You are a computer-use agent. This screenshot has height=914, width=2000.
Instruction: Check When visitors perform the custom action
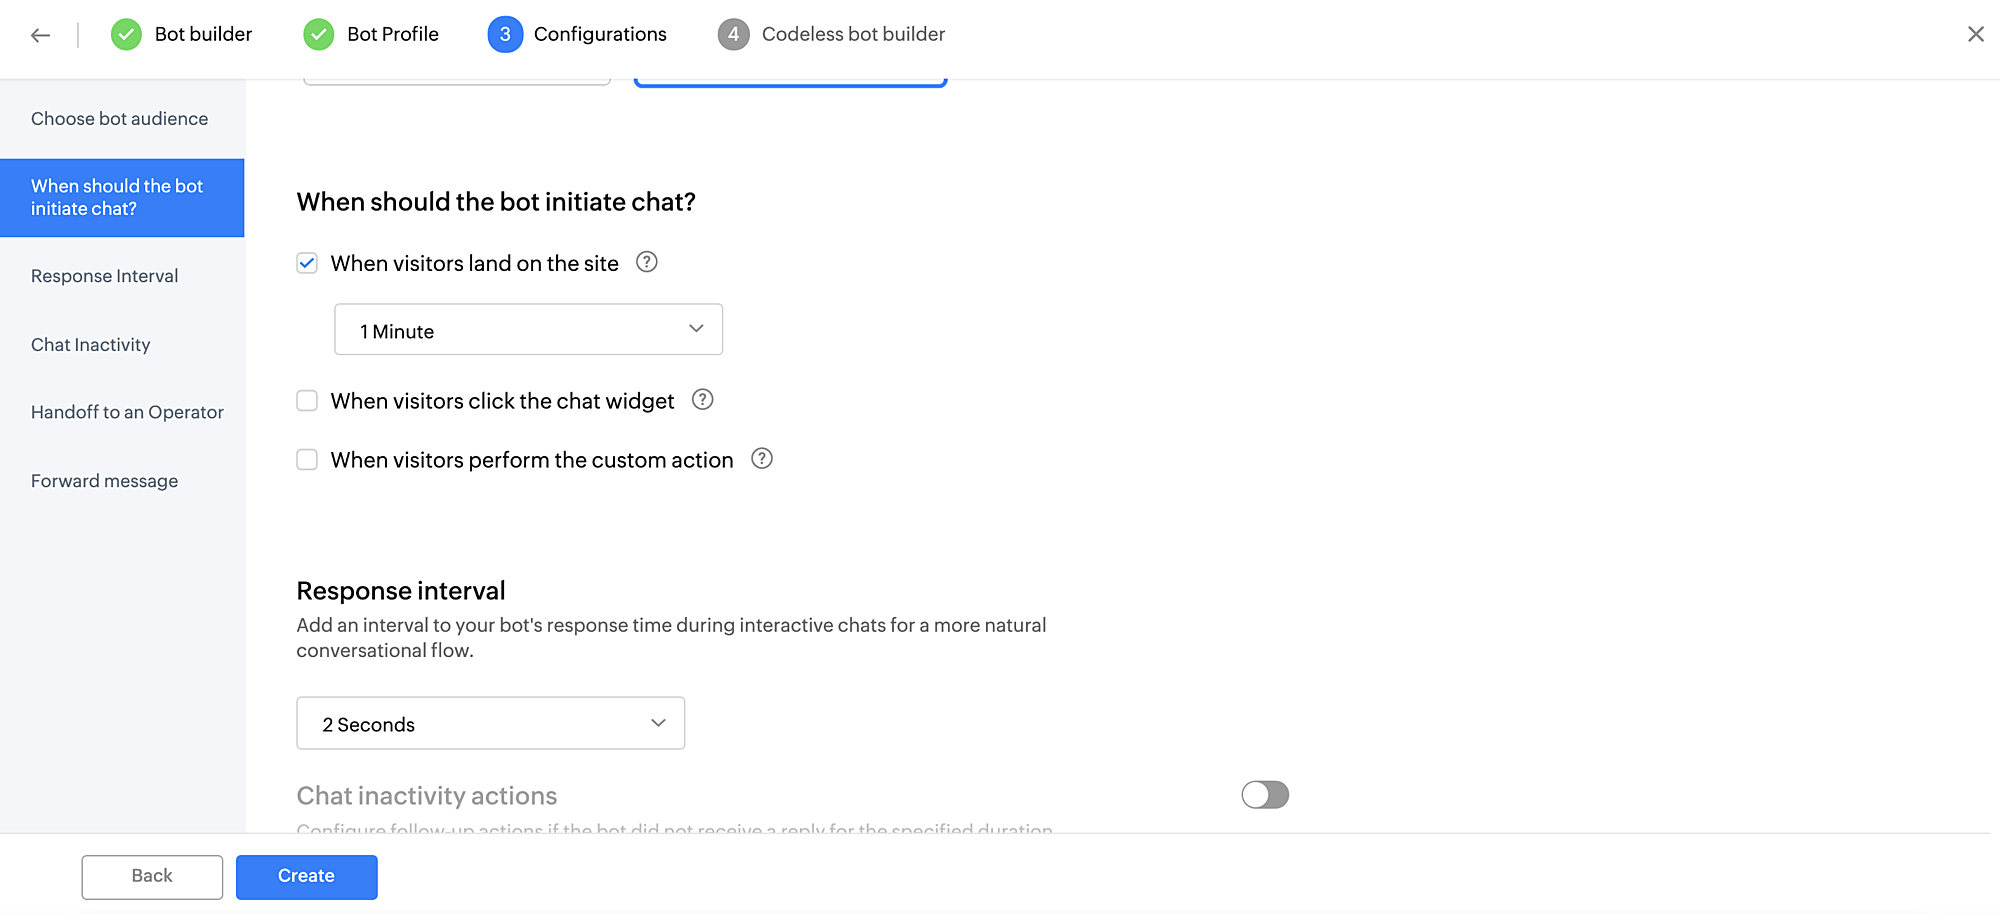coord(307,460)
